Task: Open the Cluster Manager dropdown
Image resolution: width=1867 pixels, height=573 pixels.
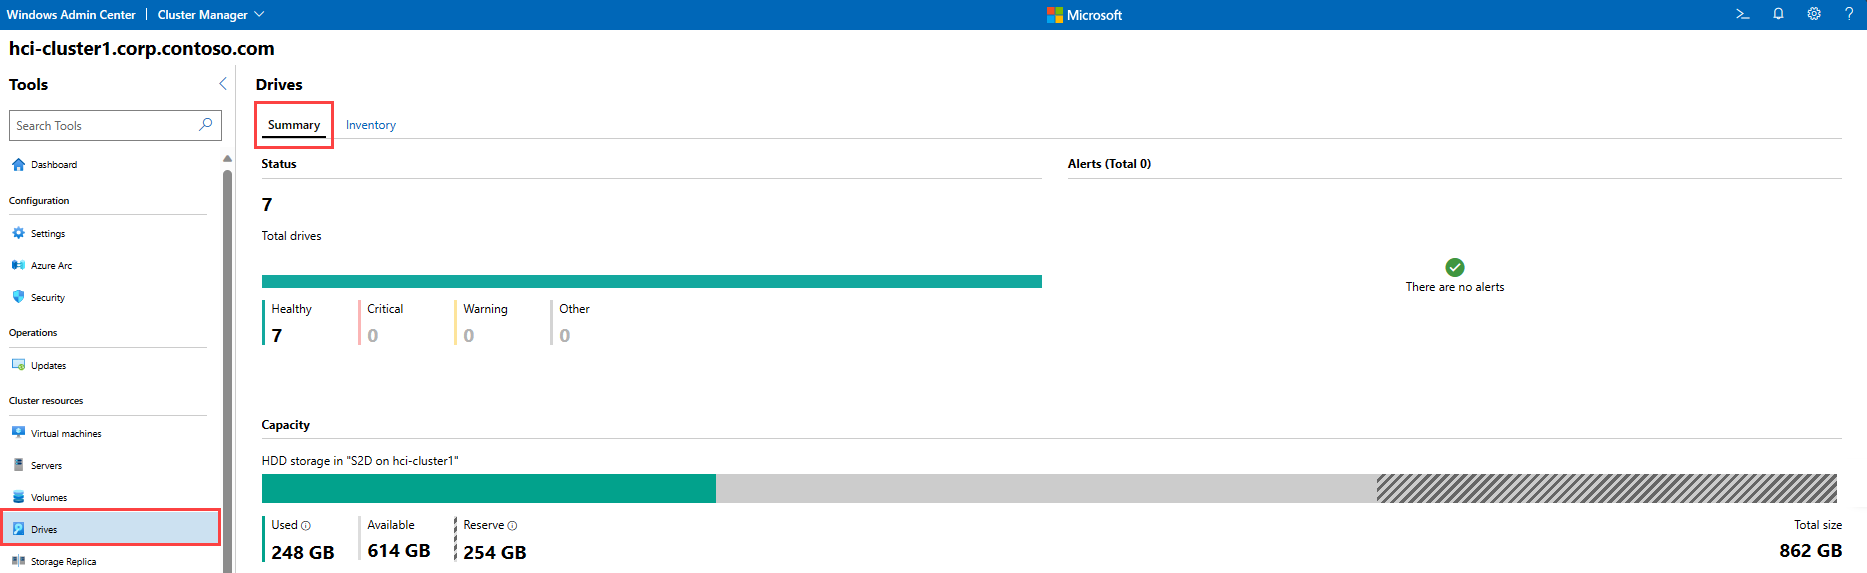Action: [211, 15]
